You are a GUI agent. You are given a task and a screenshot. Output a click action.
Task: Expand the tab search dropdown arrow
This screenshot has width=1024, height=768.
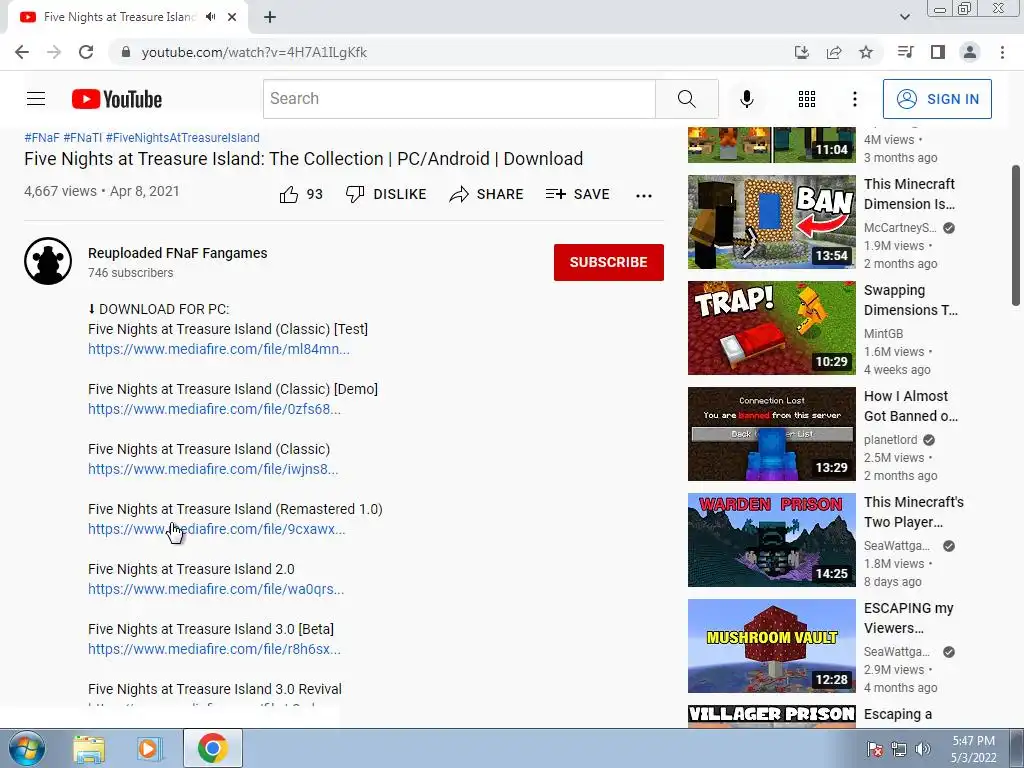pos(904,17)
